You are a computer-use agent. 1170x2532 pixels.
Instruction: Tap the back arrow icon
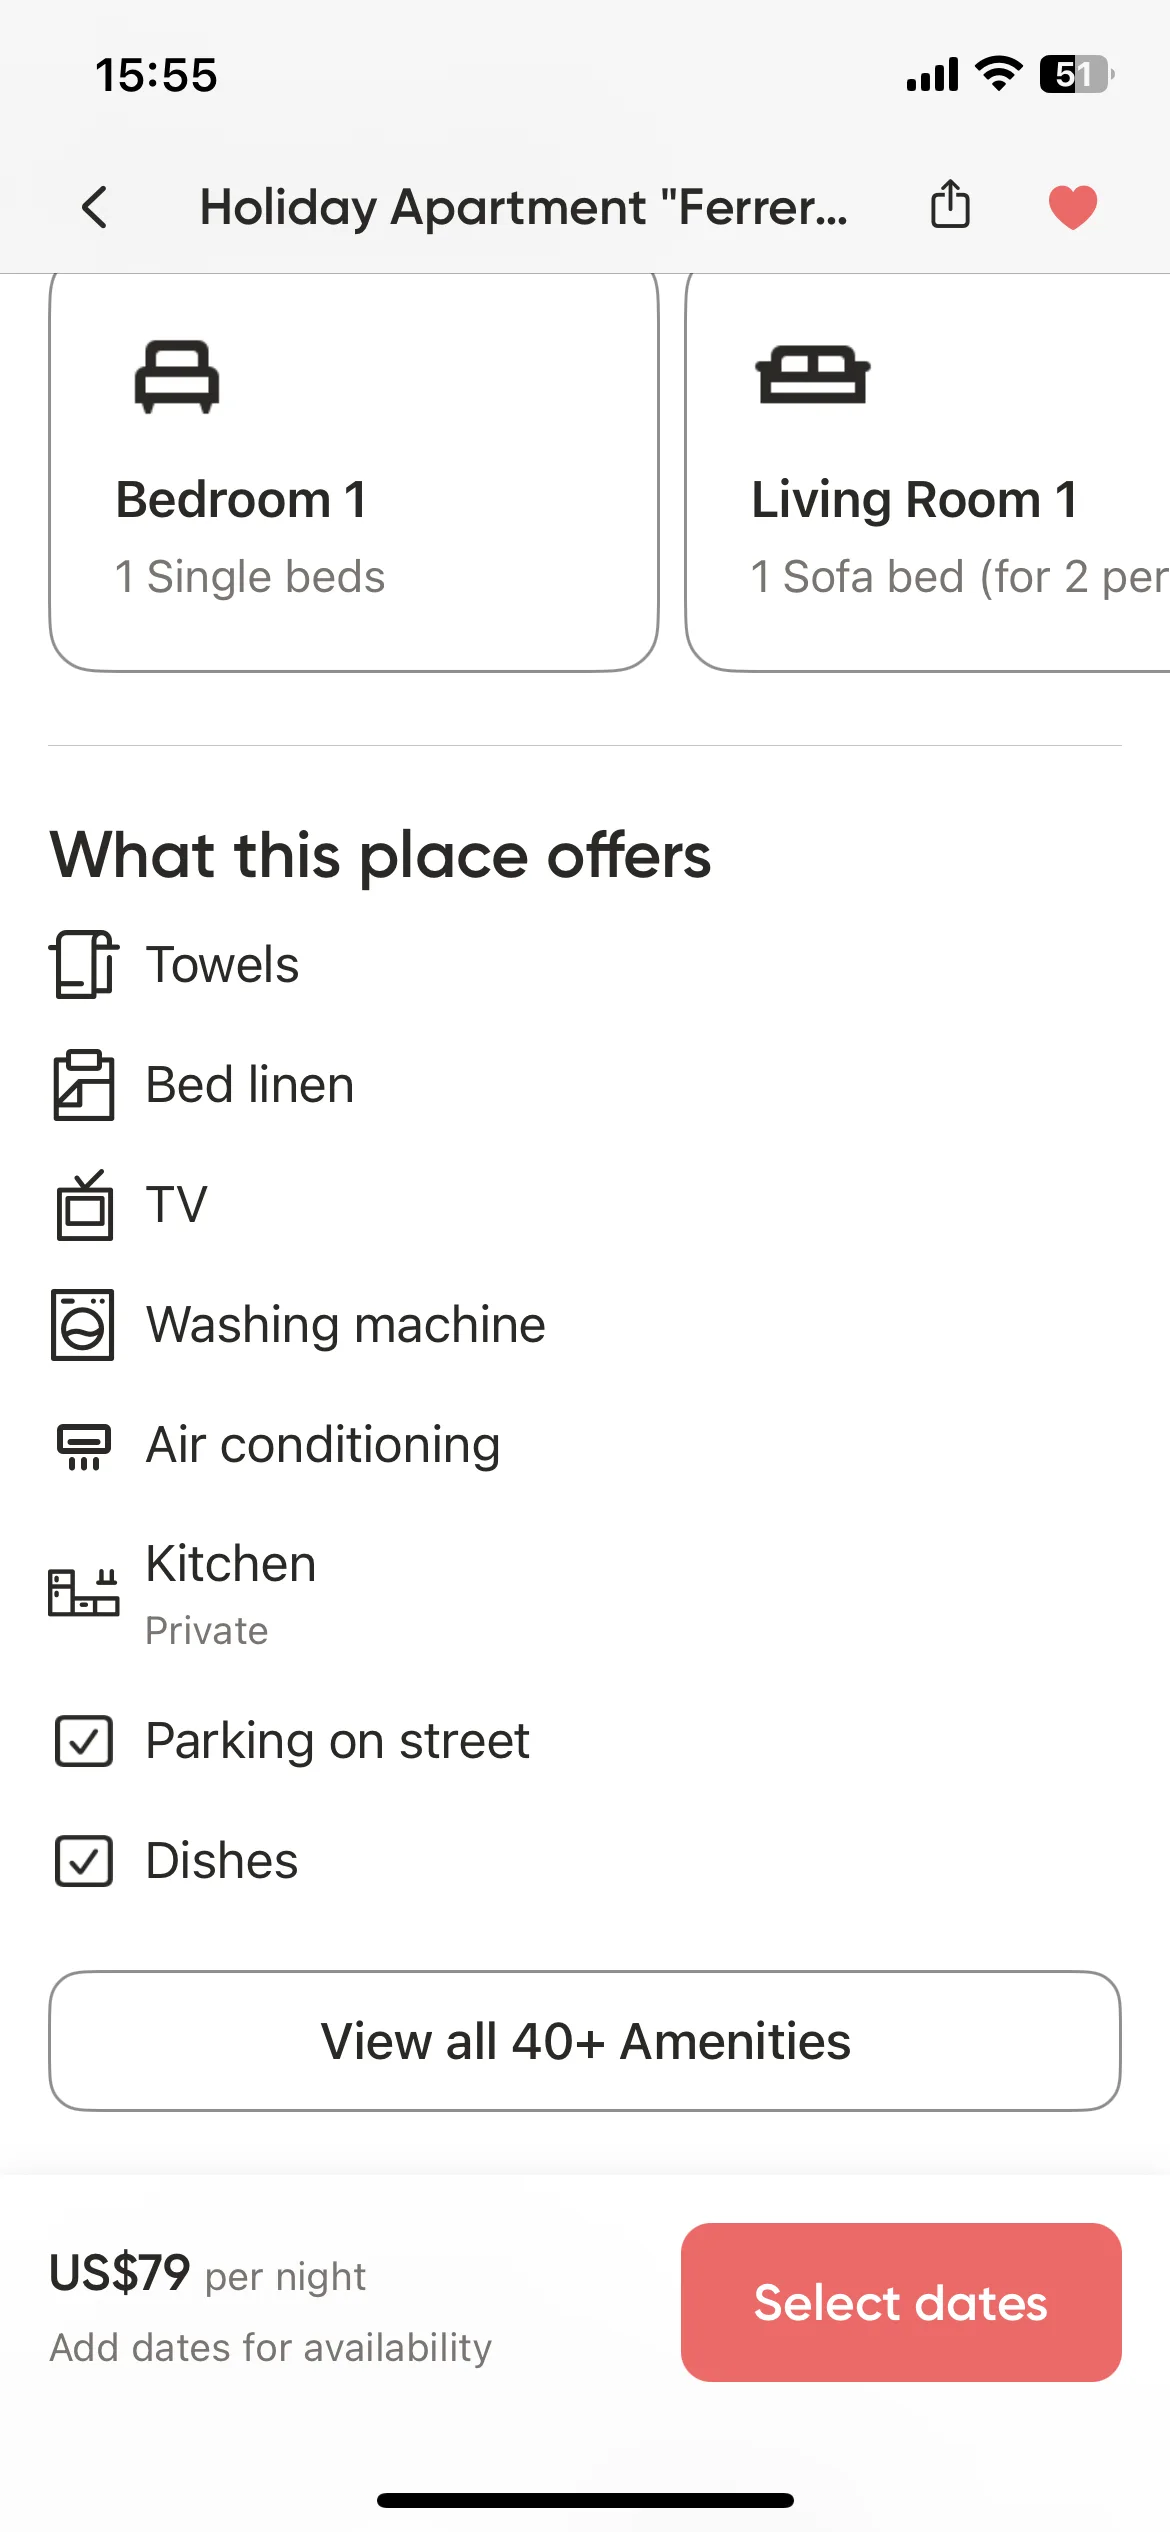coord(94,207)
